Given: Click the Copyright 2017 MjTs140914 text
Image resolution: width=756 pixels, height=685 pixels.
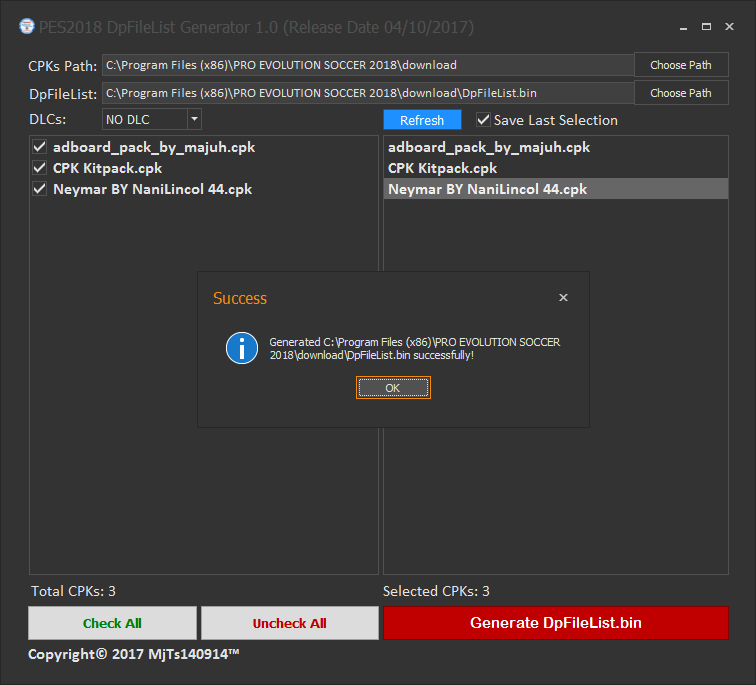Looking at the screenshot, I should [x=134, y=654].
